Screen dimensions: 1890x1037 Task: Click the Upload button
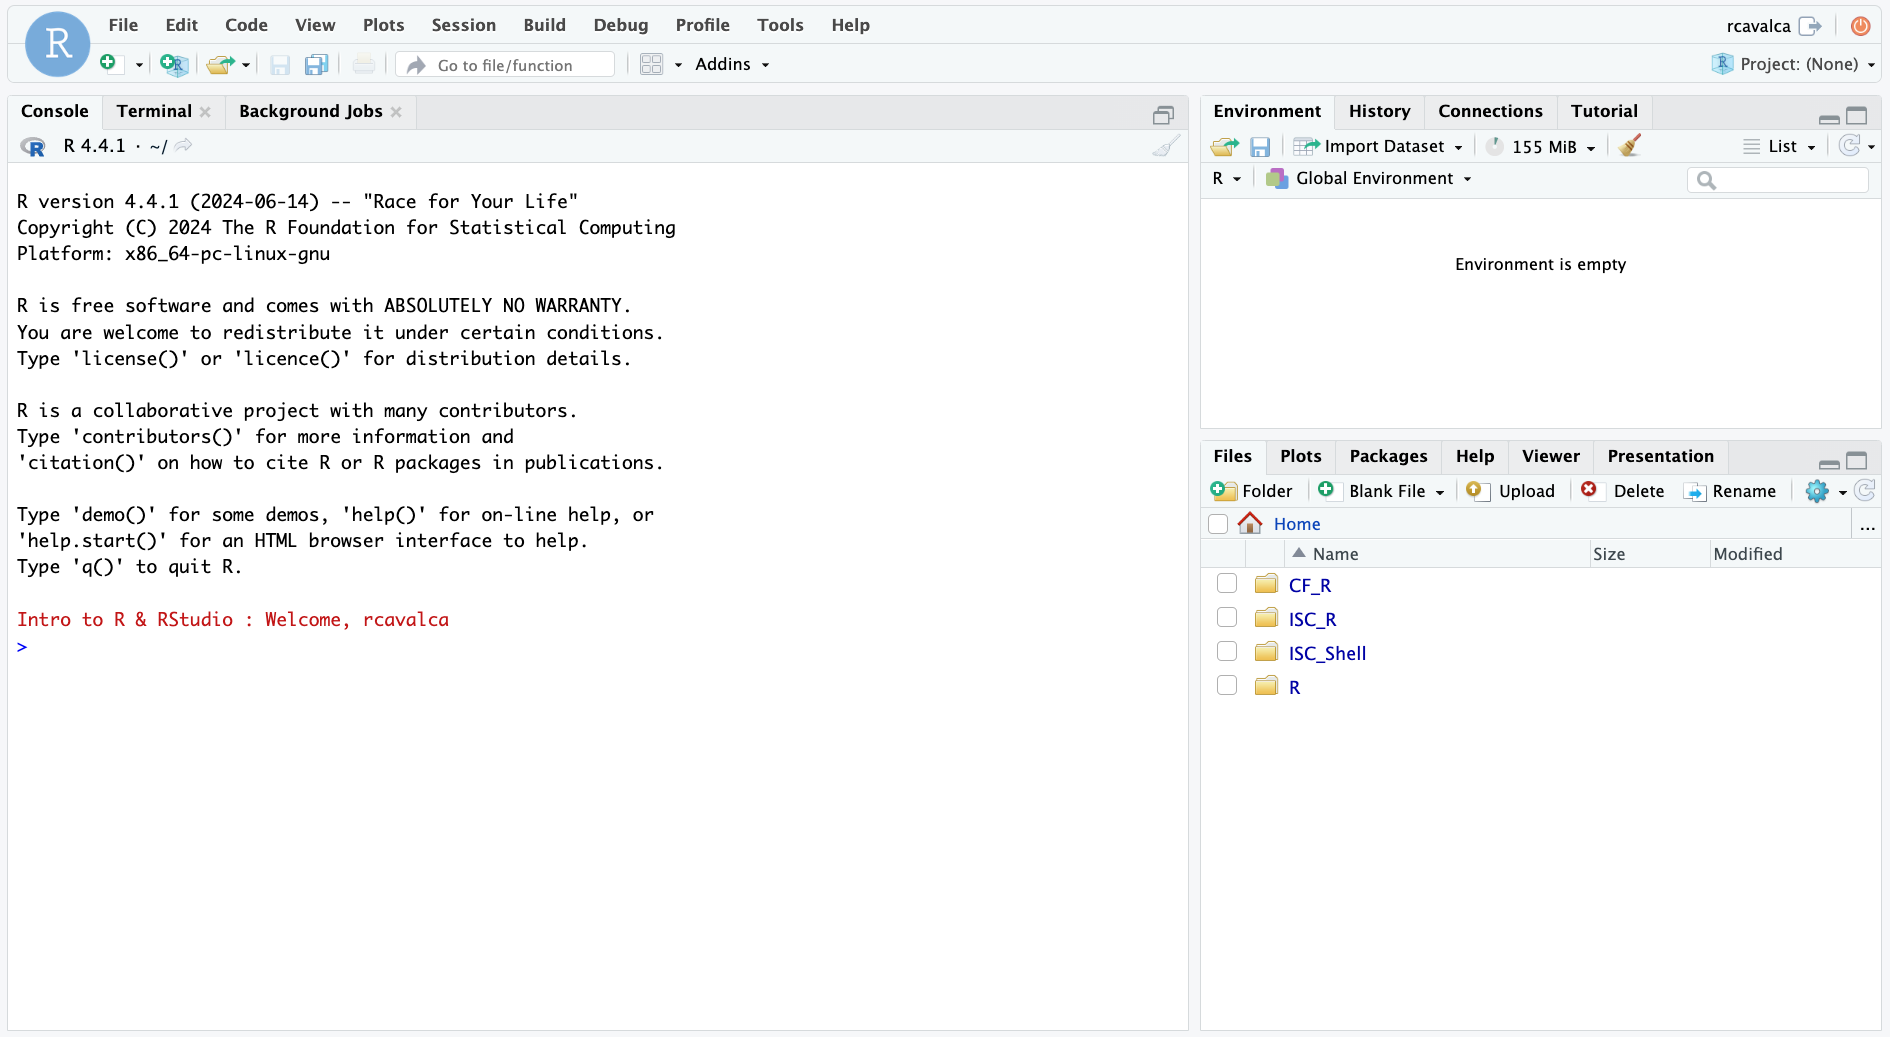1510,491
